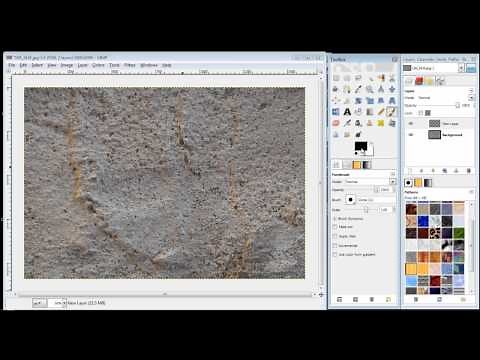Select the Heal tool
This screenshot has height=360, width=480.
pos(381,123)
